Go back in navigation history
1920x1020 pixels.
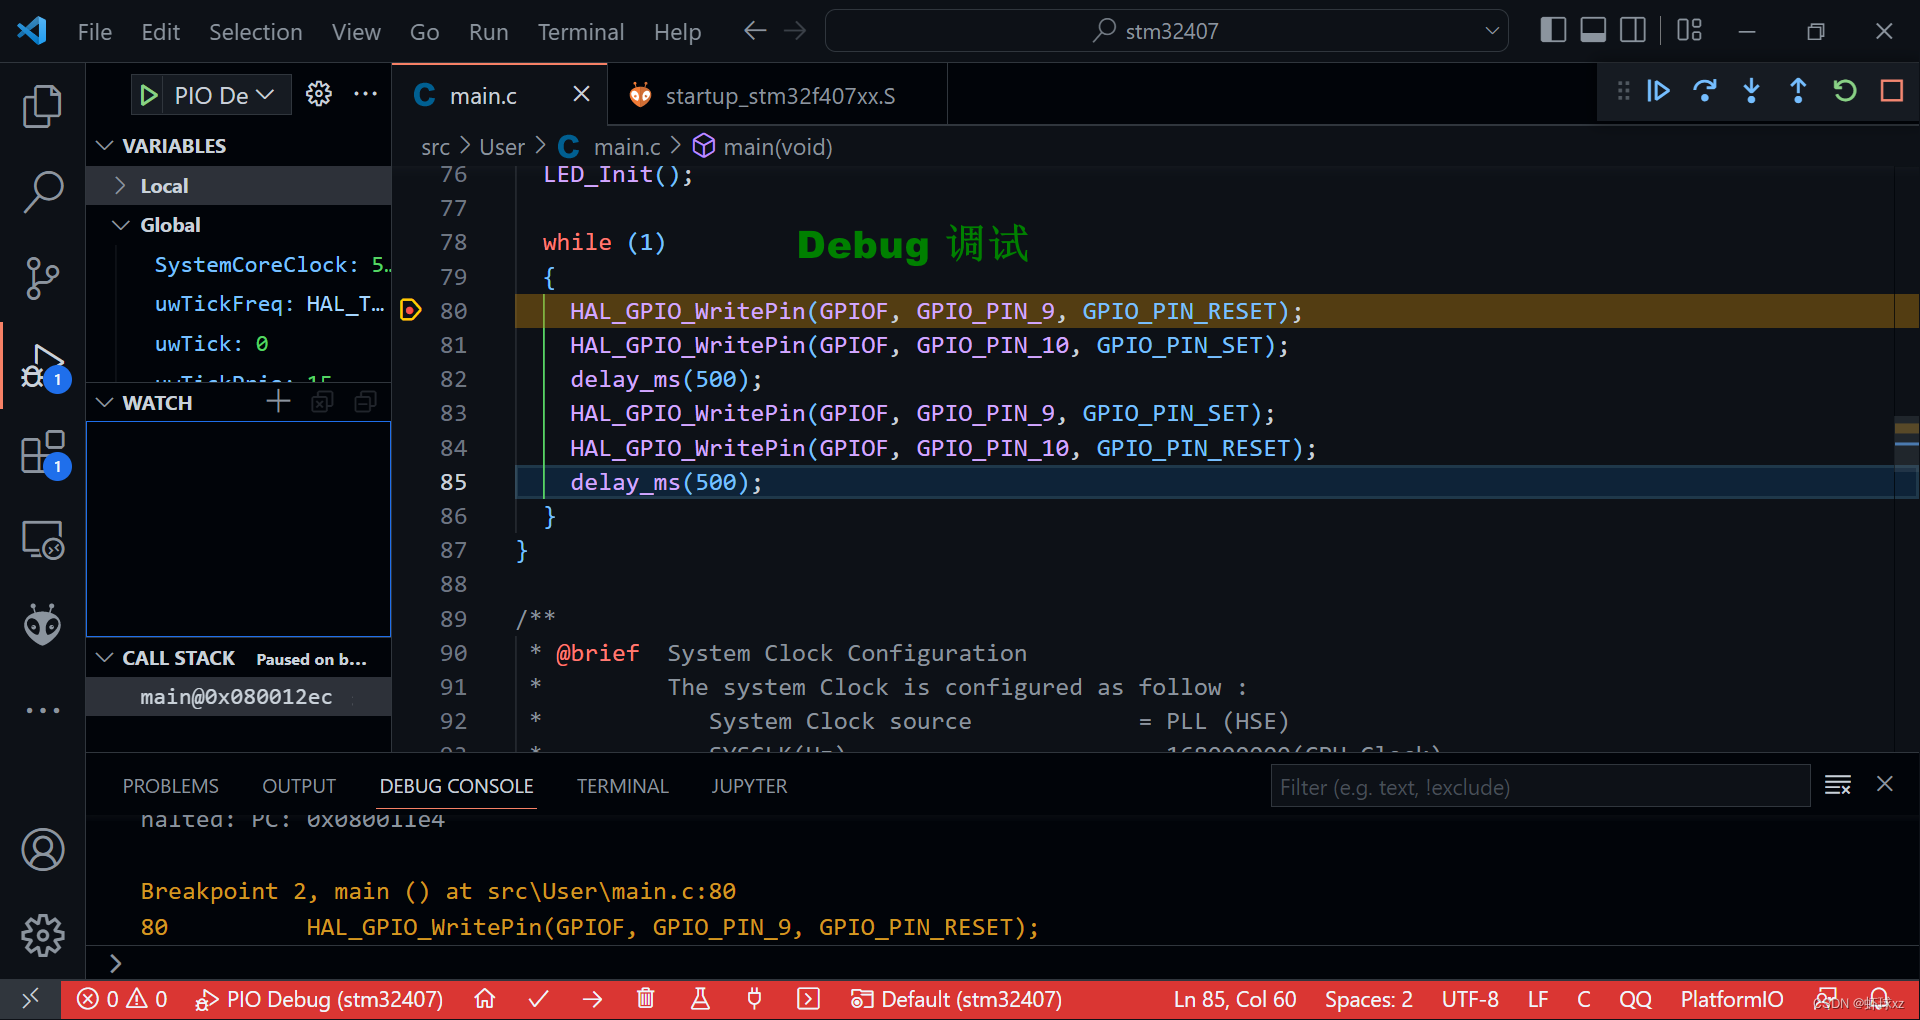coord(755,31)
